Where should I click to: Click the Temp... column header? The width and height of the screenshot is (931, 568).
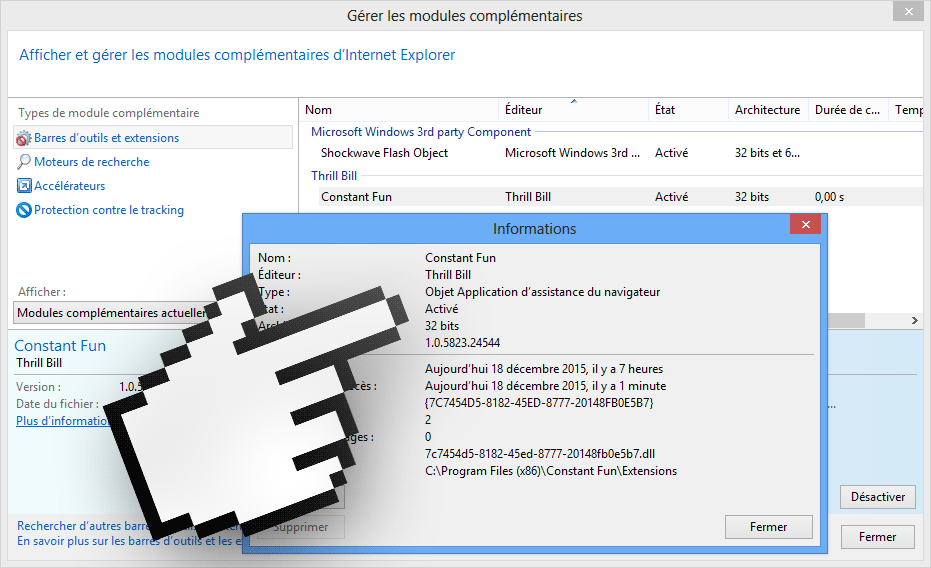pyautogui.click(x=908, y=110)
